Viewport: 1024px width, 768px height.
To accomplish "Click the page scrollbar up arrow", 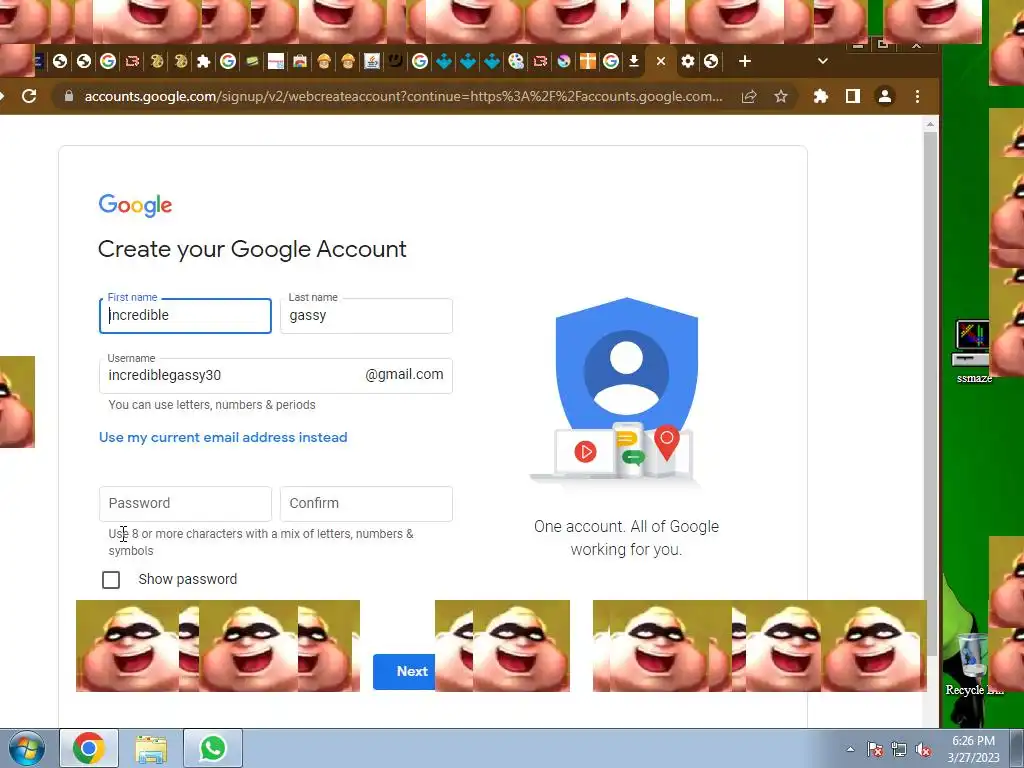I will tap(930, 124).
